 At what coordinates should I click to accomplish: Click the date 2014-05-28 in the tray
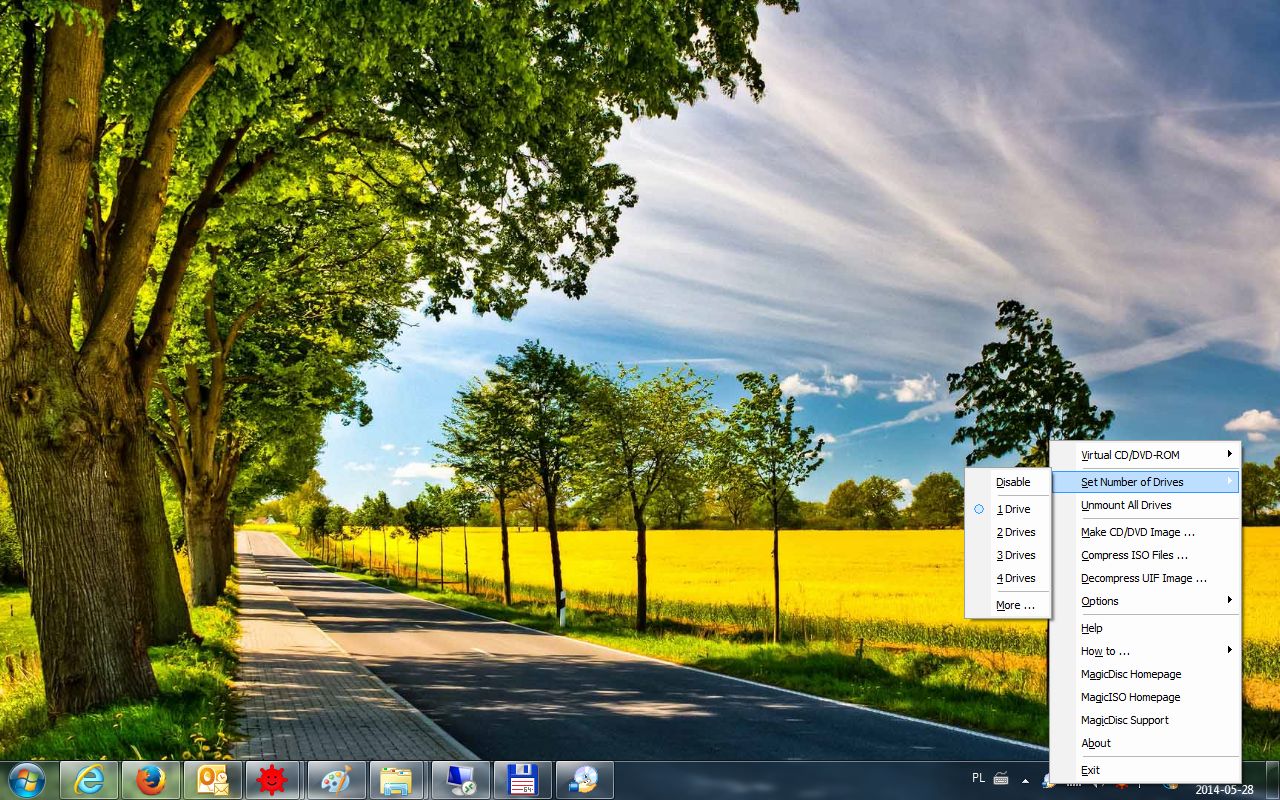click(x=1224, y=790)
